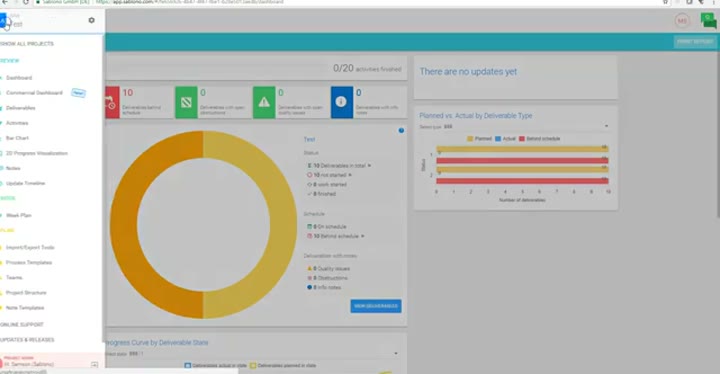
Task: Click the 'New' badge beside Commercial Dashboard
Action: tap(79, 93)
